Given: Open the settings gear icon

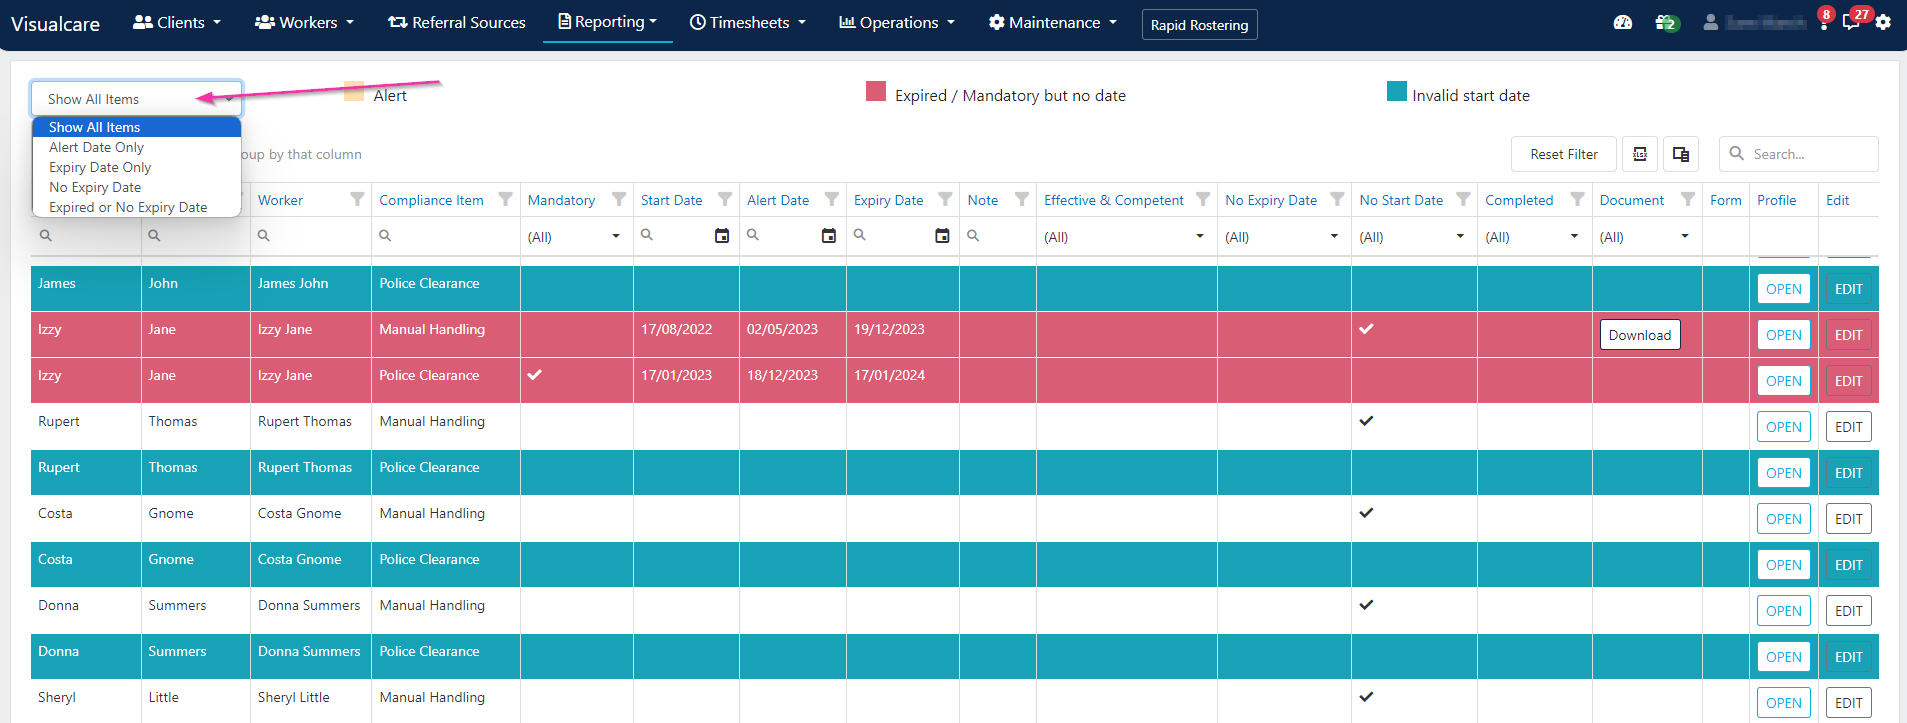Looking at the screenshot, I should tap(1883, 22).
